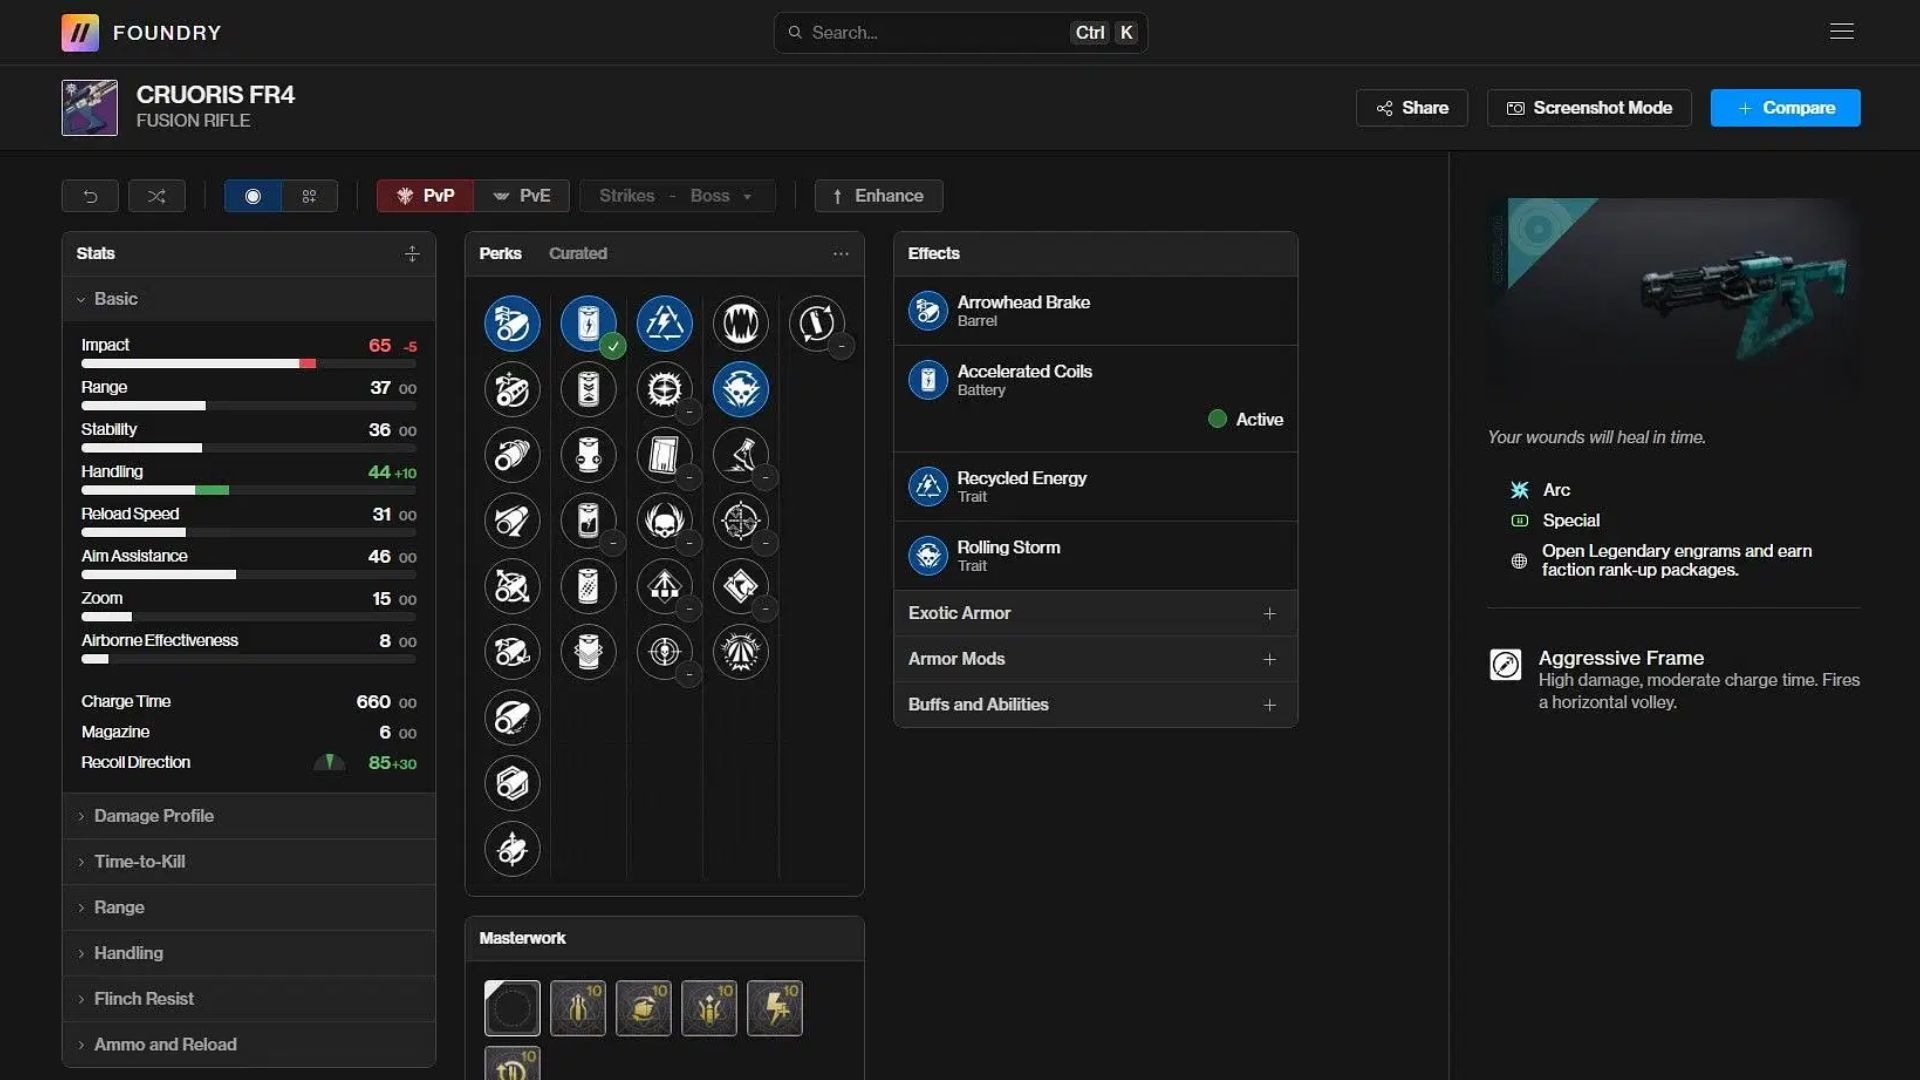Click the Special ammo icon
This screenshot has height=1080, width=1920.
click(1519, 521)
